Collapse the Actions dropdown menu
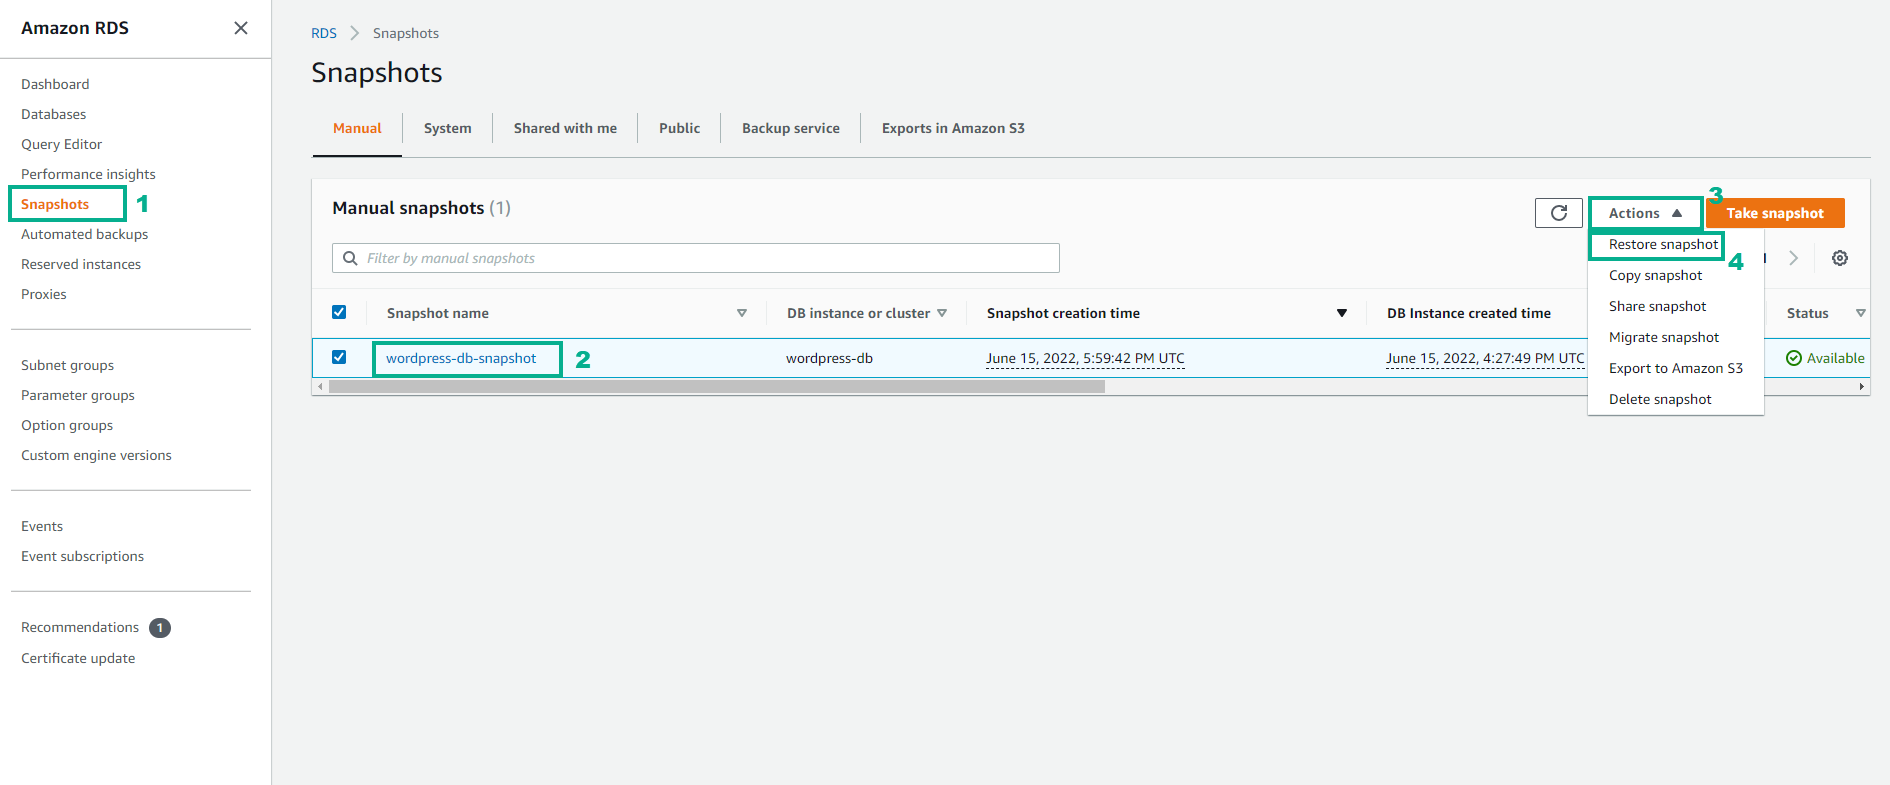 1645,213
